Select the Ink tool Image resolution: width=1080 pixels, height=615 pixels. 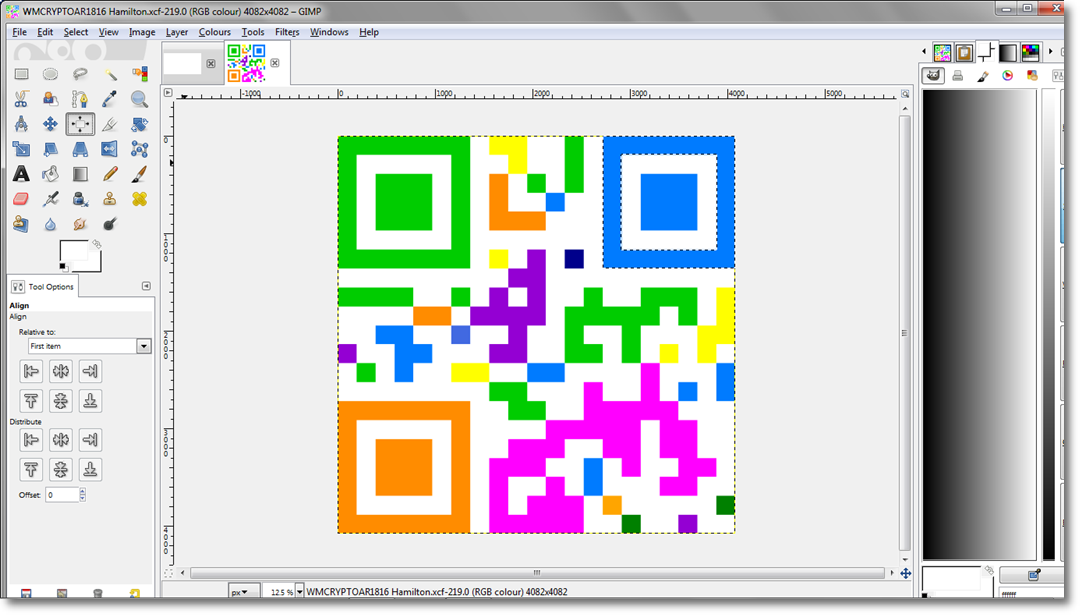[80, 199]
